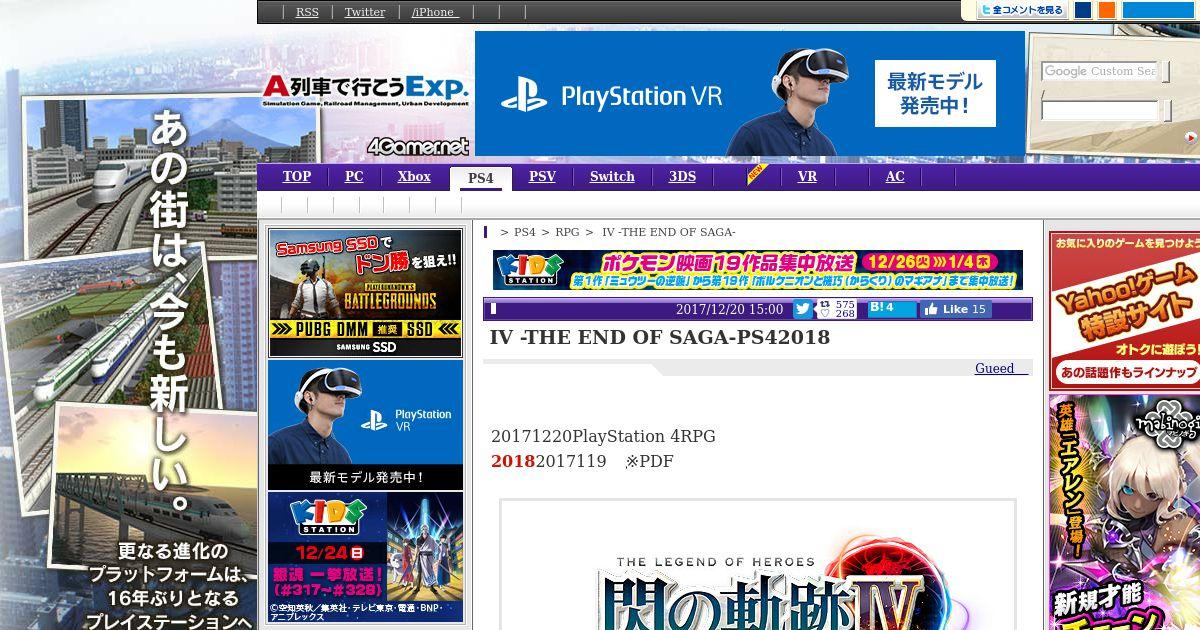This screenshot has height=630, width=1200.
Task: Click the second blank search input field
Action: coord(1099,110)
